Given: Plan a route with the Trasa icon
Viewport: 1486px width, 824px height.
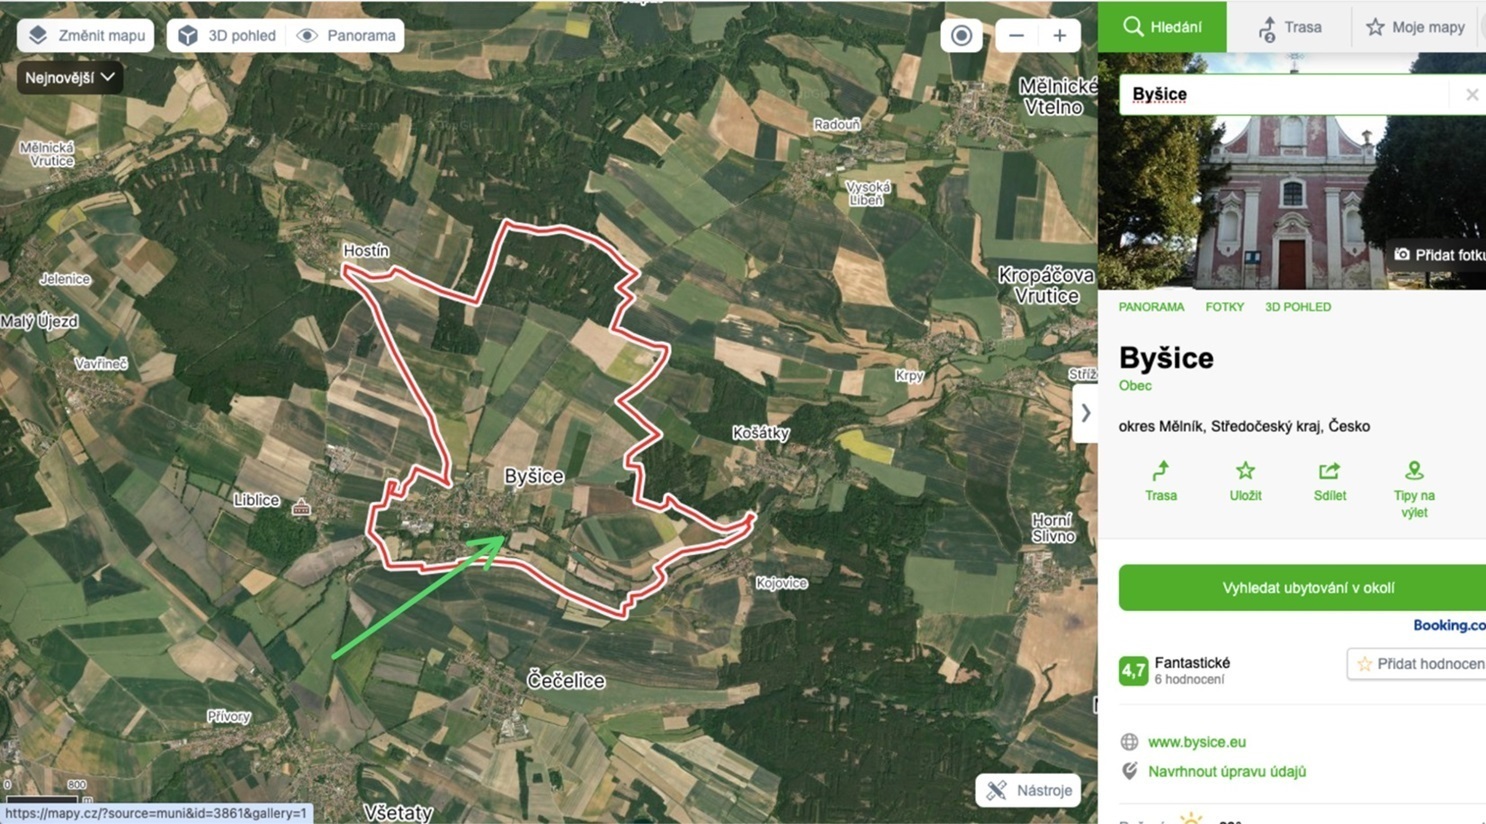Looking at the screenshot, I should point(1161,481).
